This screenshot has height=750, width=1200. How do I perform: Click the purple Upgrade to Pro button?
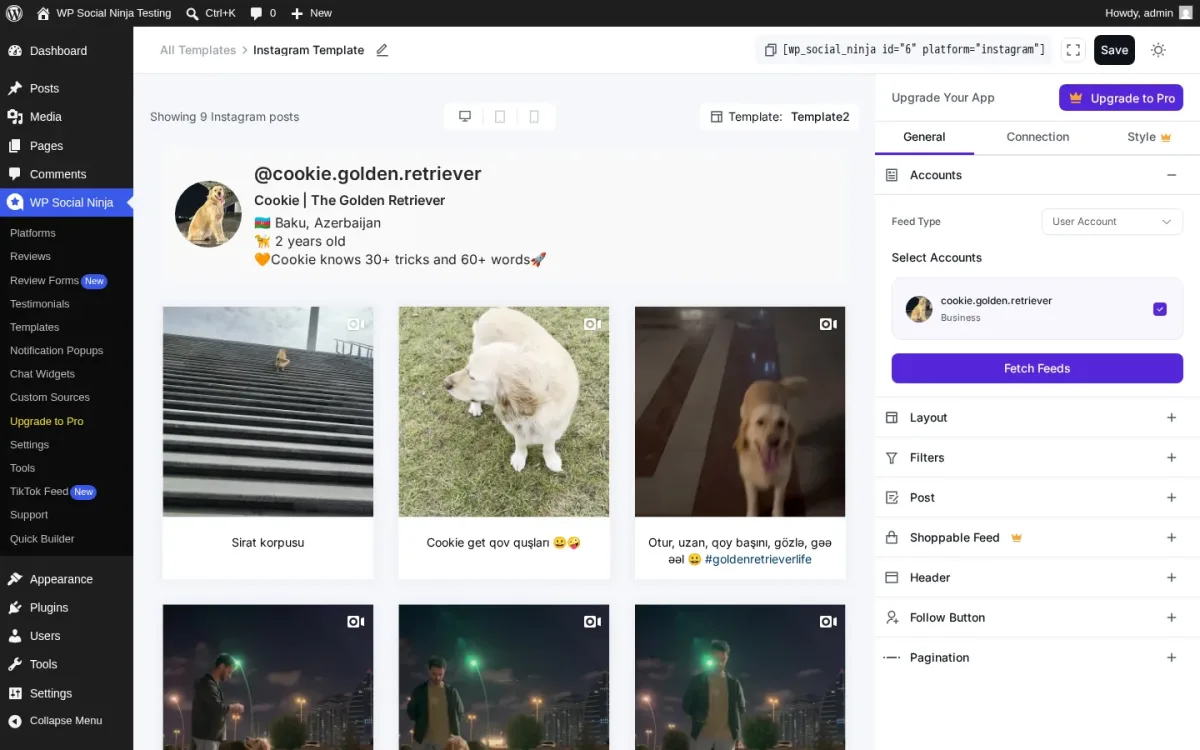point(1121,98)
